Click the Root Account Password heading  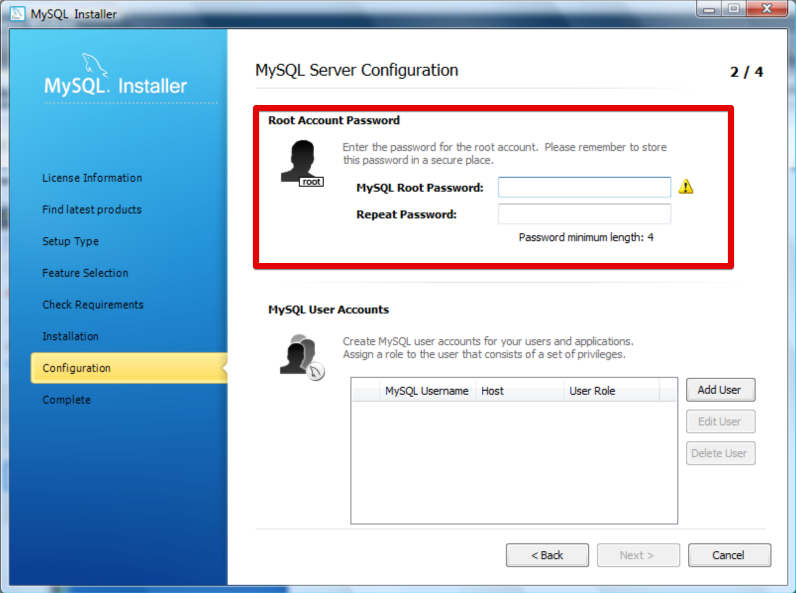pyautogui.click(x=334, y=120)
